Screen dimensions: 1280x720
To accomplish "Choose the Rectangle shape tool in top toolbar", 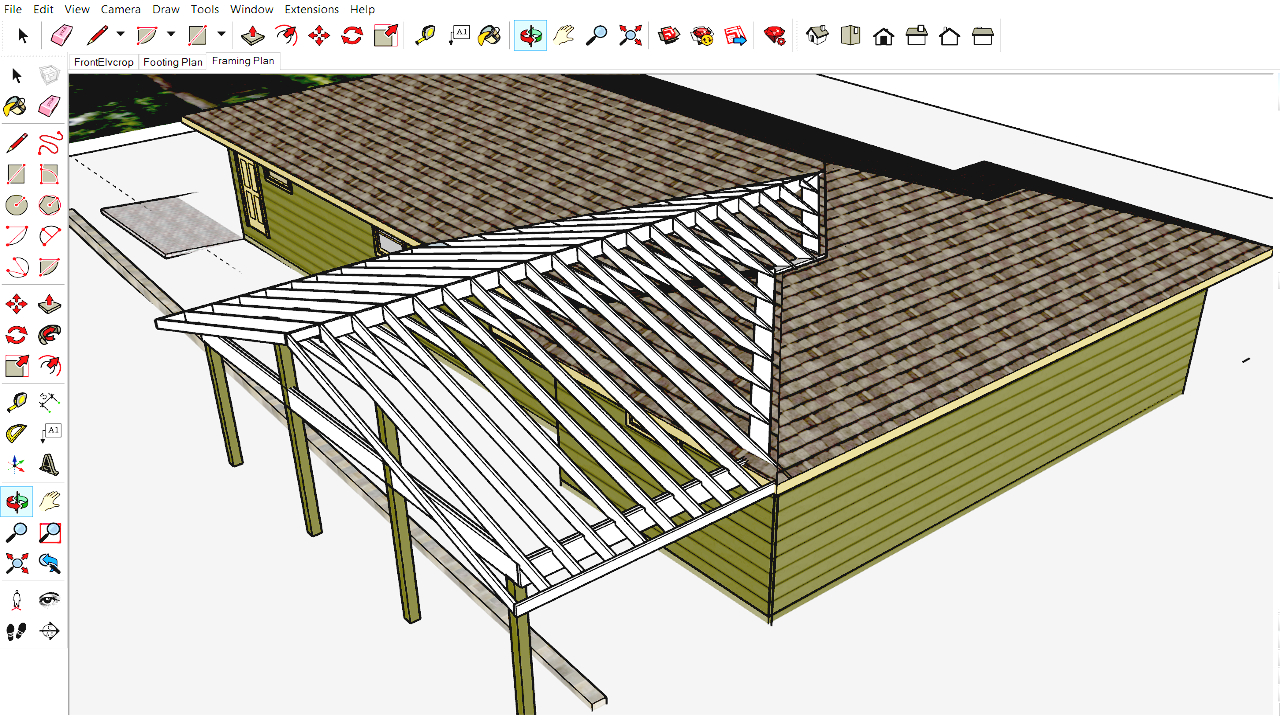I will [x=197, y=36].
